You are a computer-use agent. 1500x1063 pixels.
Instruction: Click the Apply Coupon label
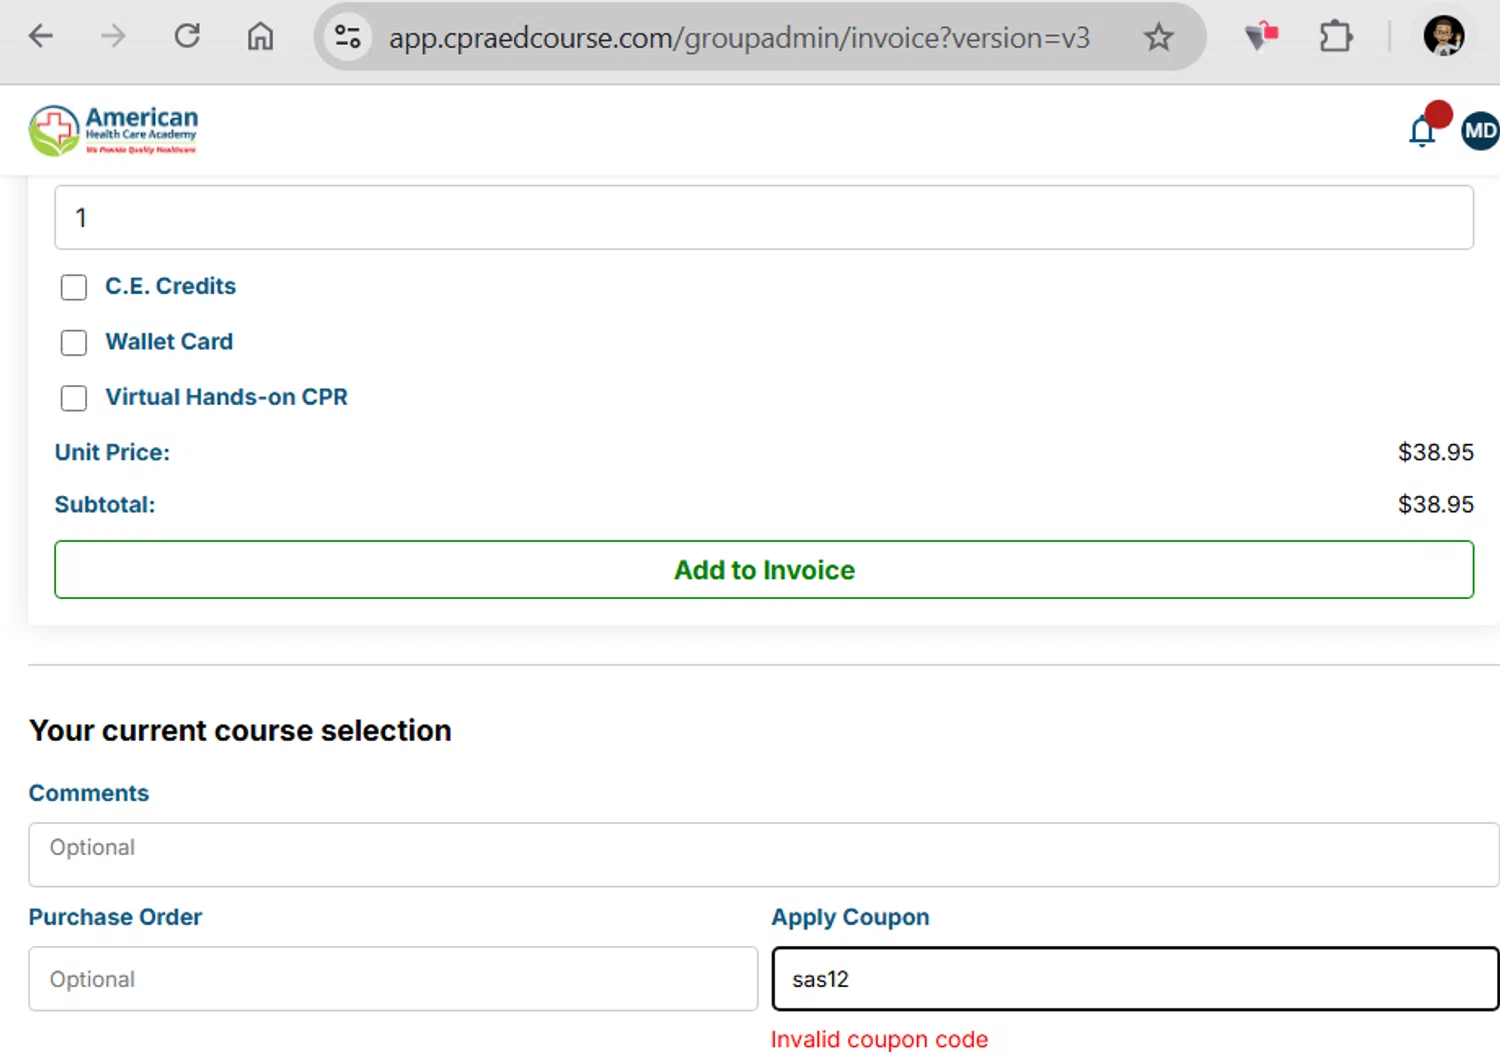tap(850, 917)
